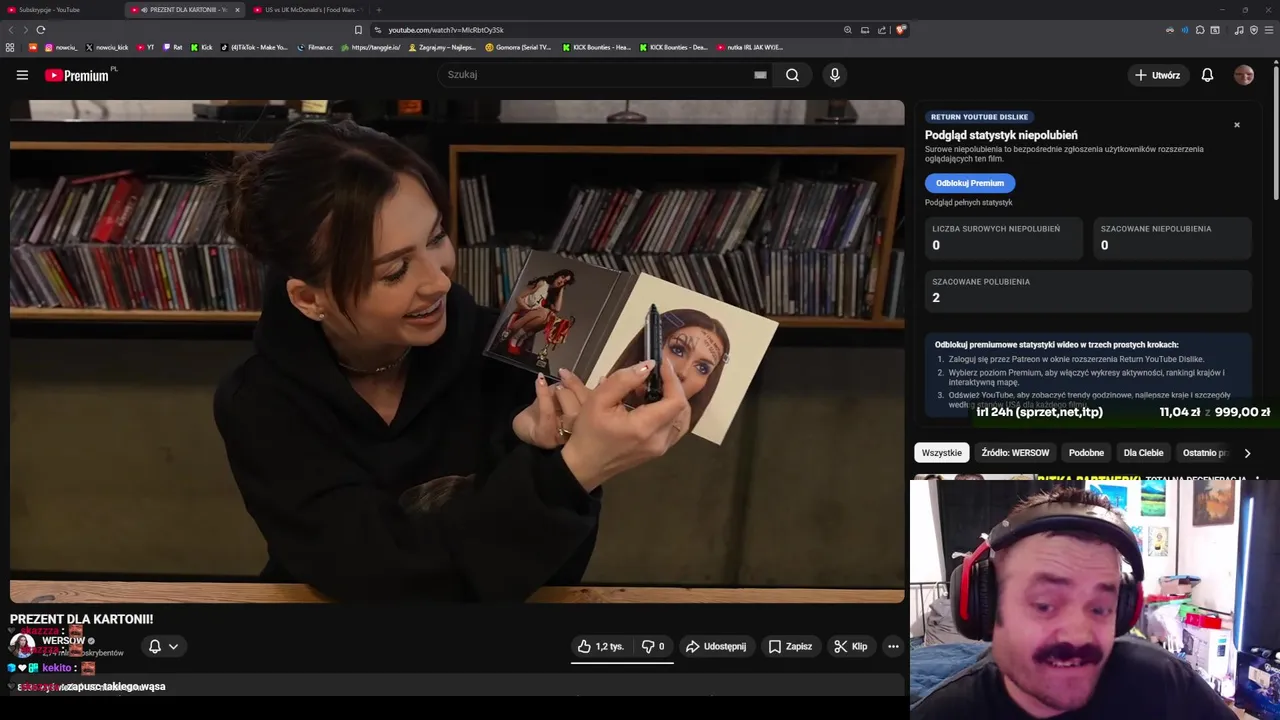Screen dimensions: 1280x720
Task: Open the Rat Twitch bookmark
Action: point(172,47)
